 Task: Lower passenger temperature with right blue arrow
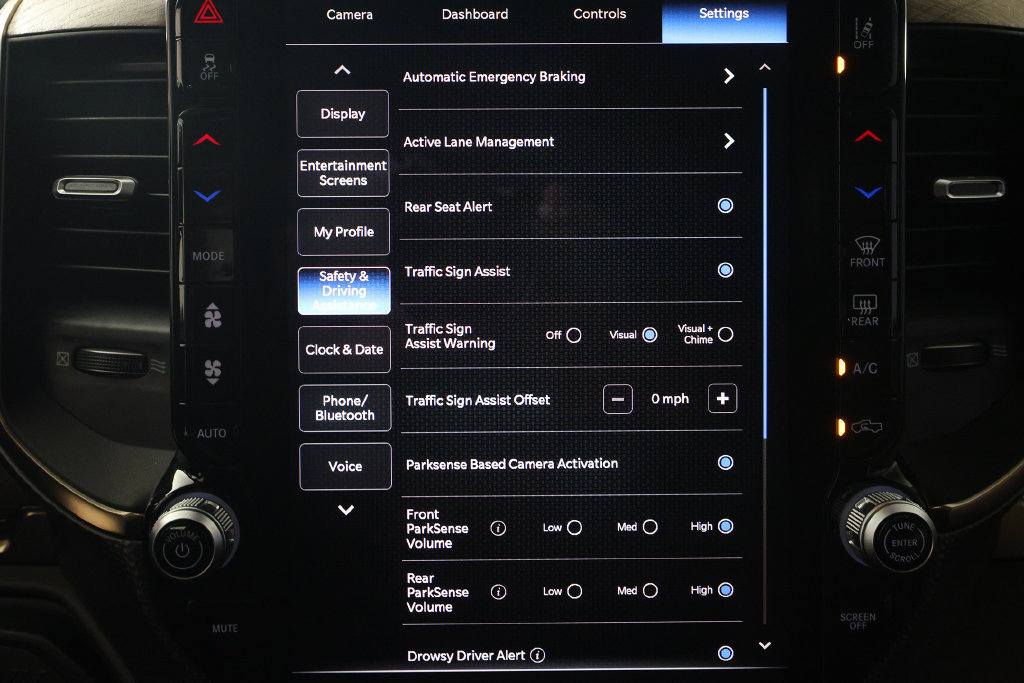point(869,192)
